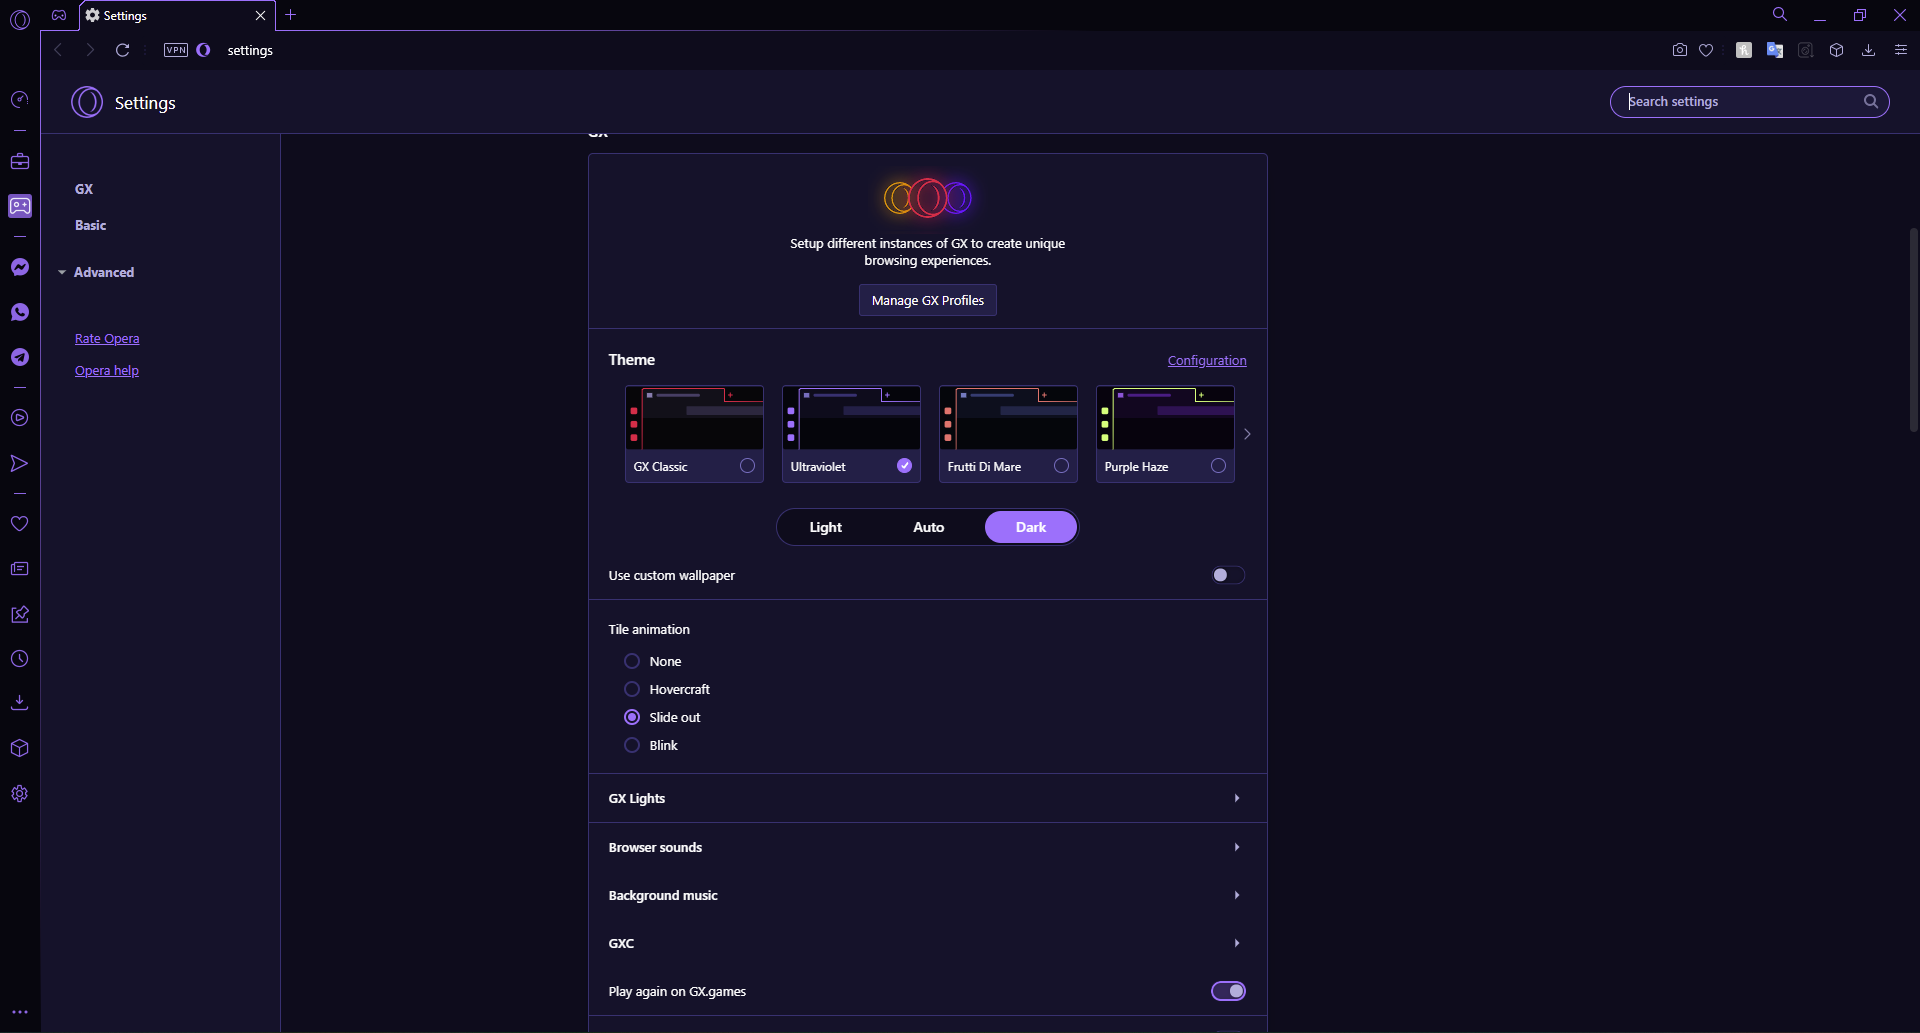
Task: Expand the Browser sounds section
Action: pyautogui.click(x=927, y=847)
